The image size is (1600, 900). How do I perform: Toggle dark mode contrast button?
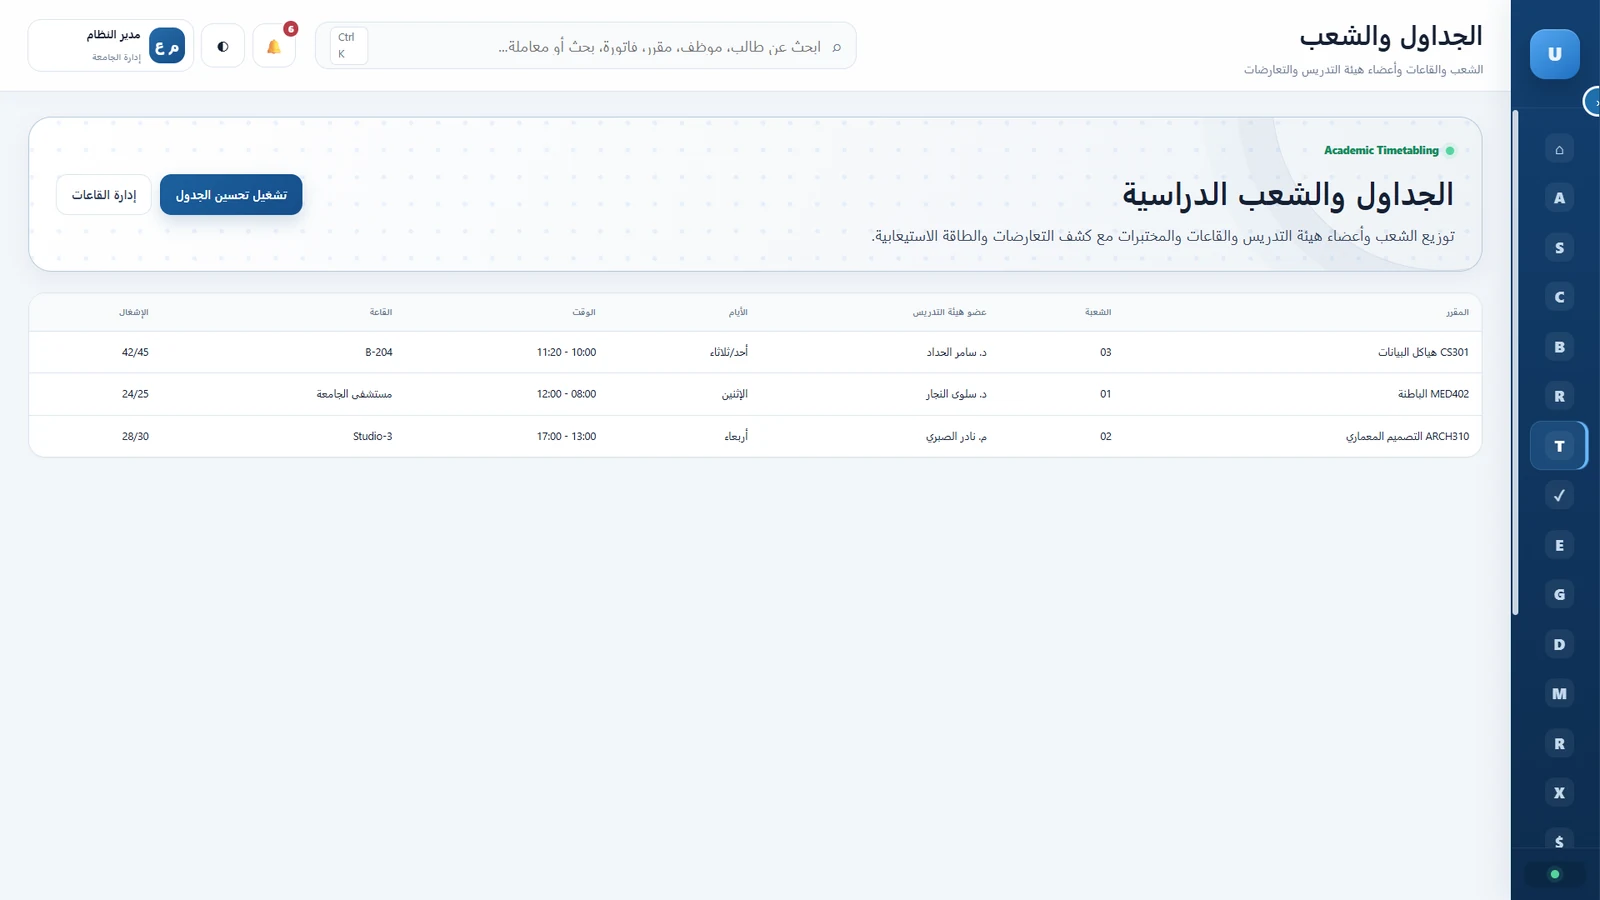click(x=223, y=46)
